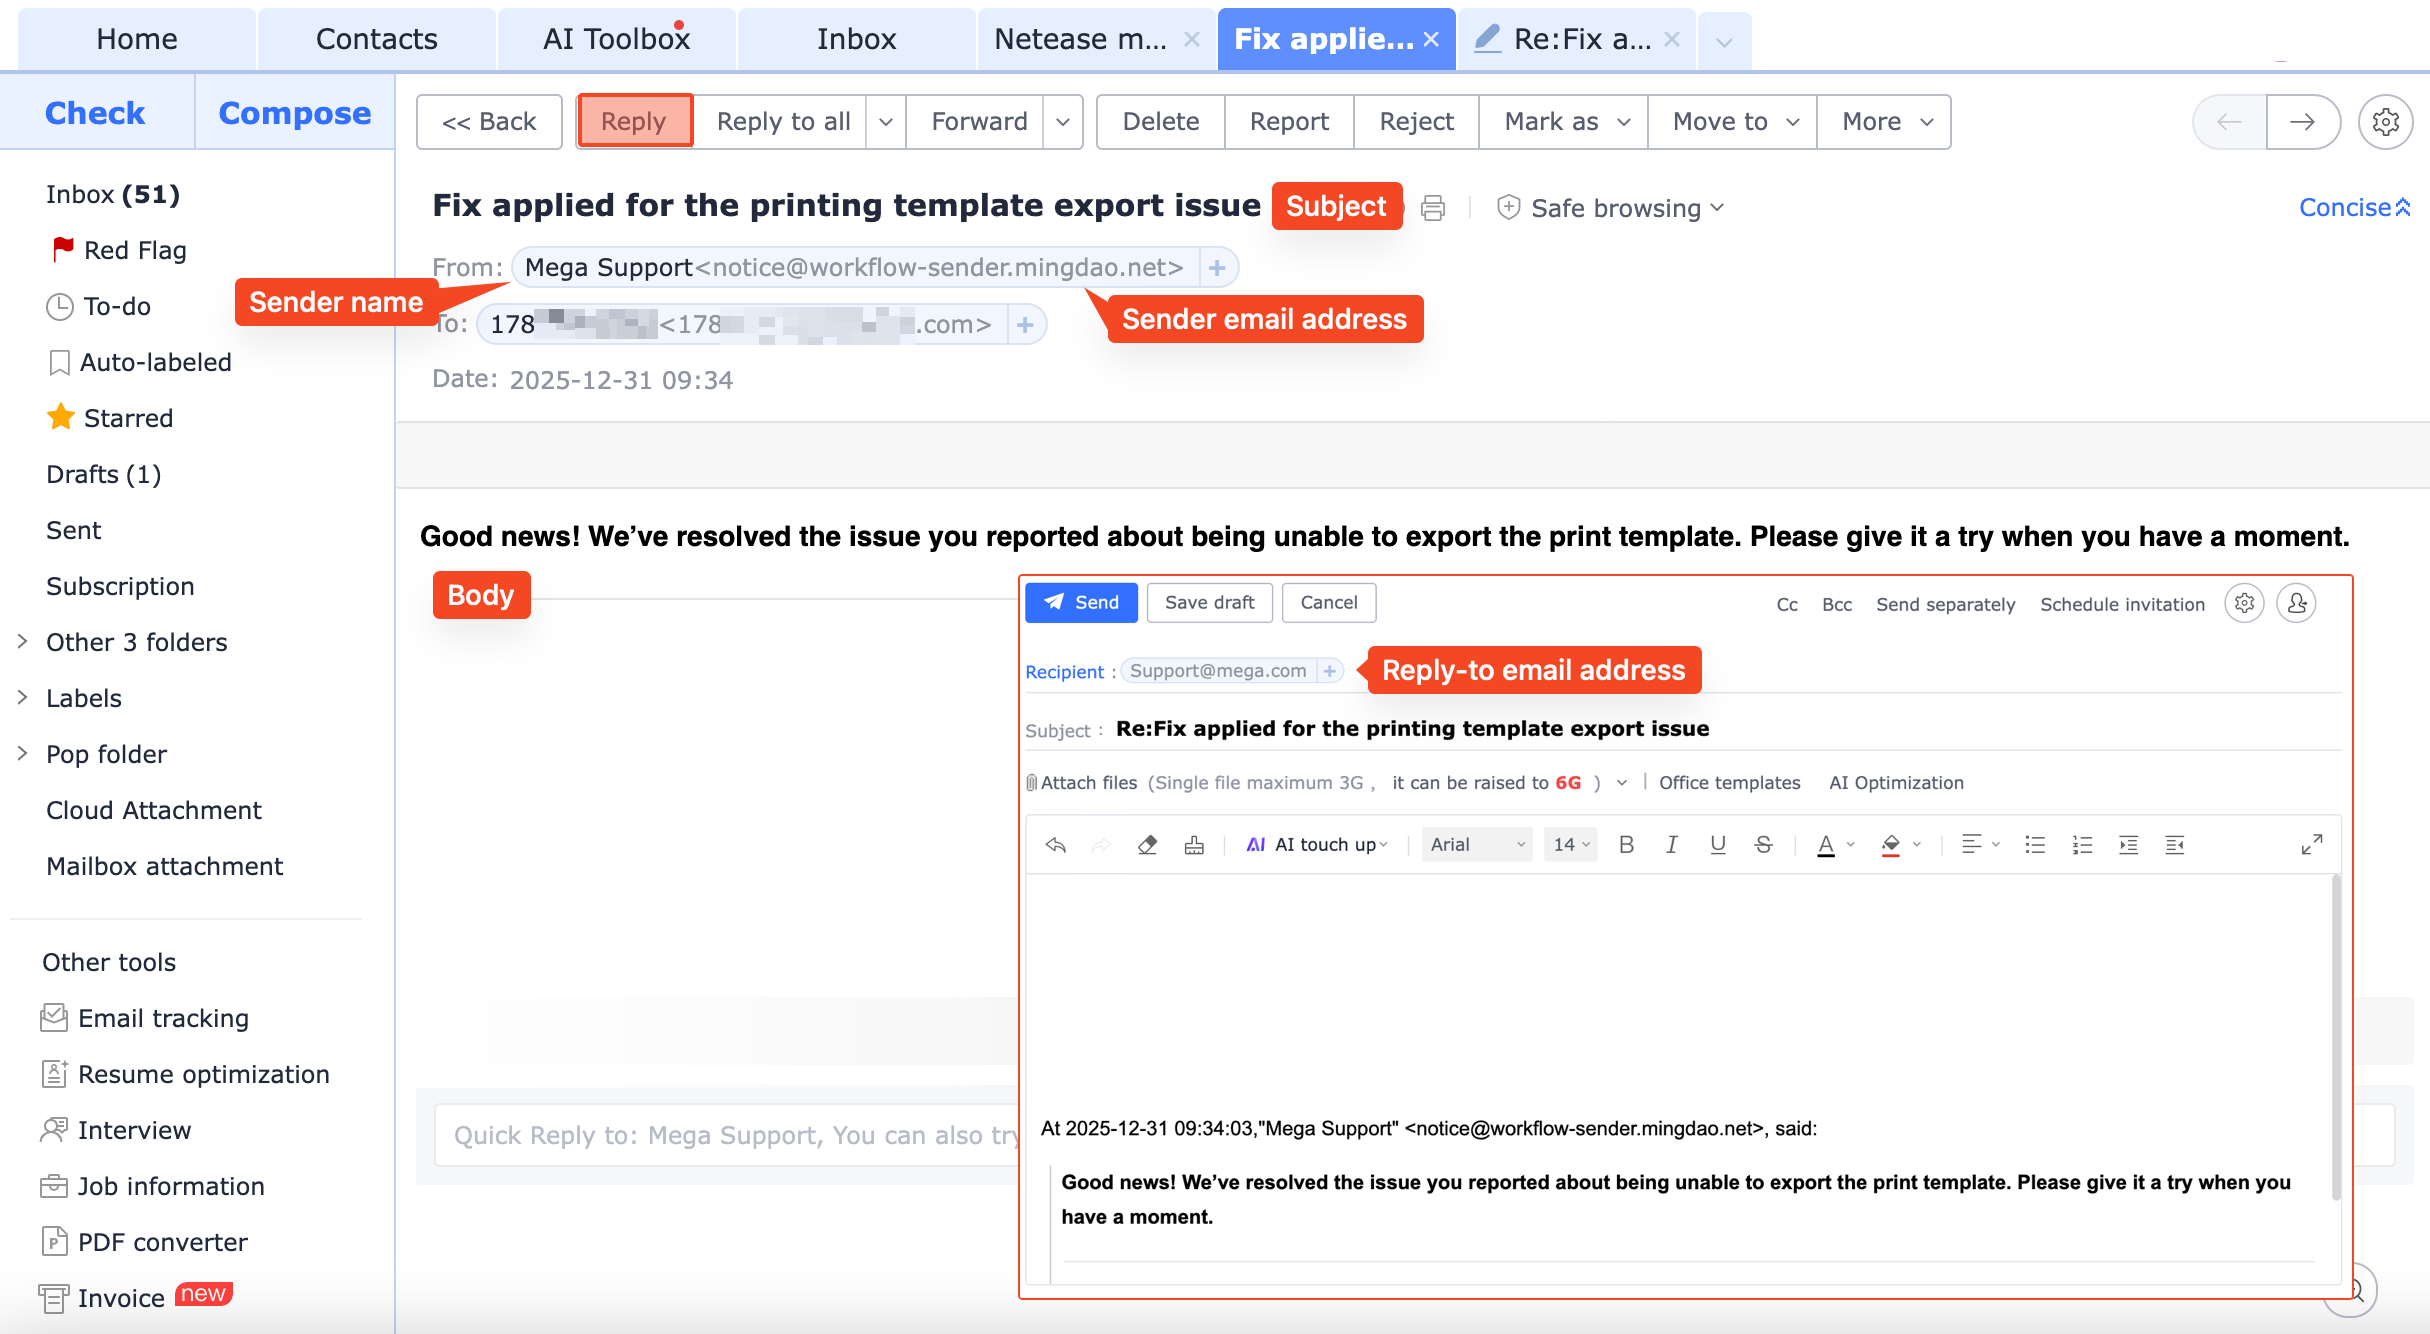
Task: Open the font color picker arrow
Action: pos(1851,845)
